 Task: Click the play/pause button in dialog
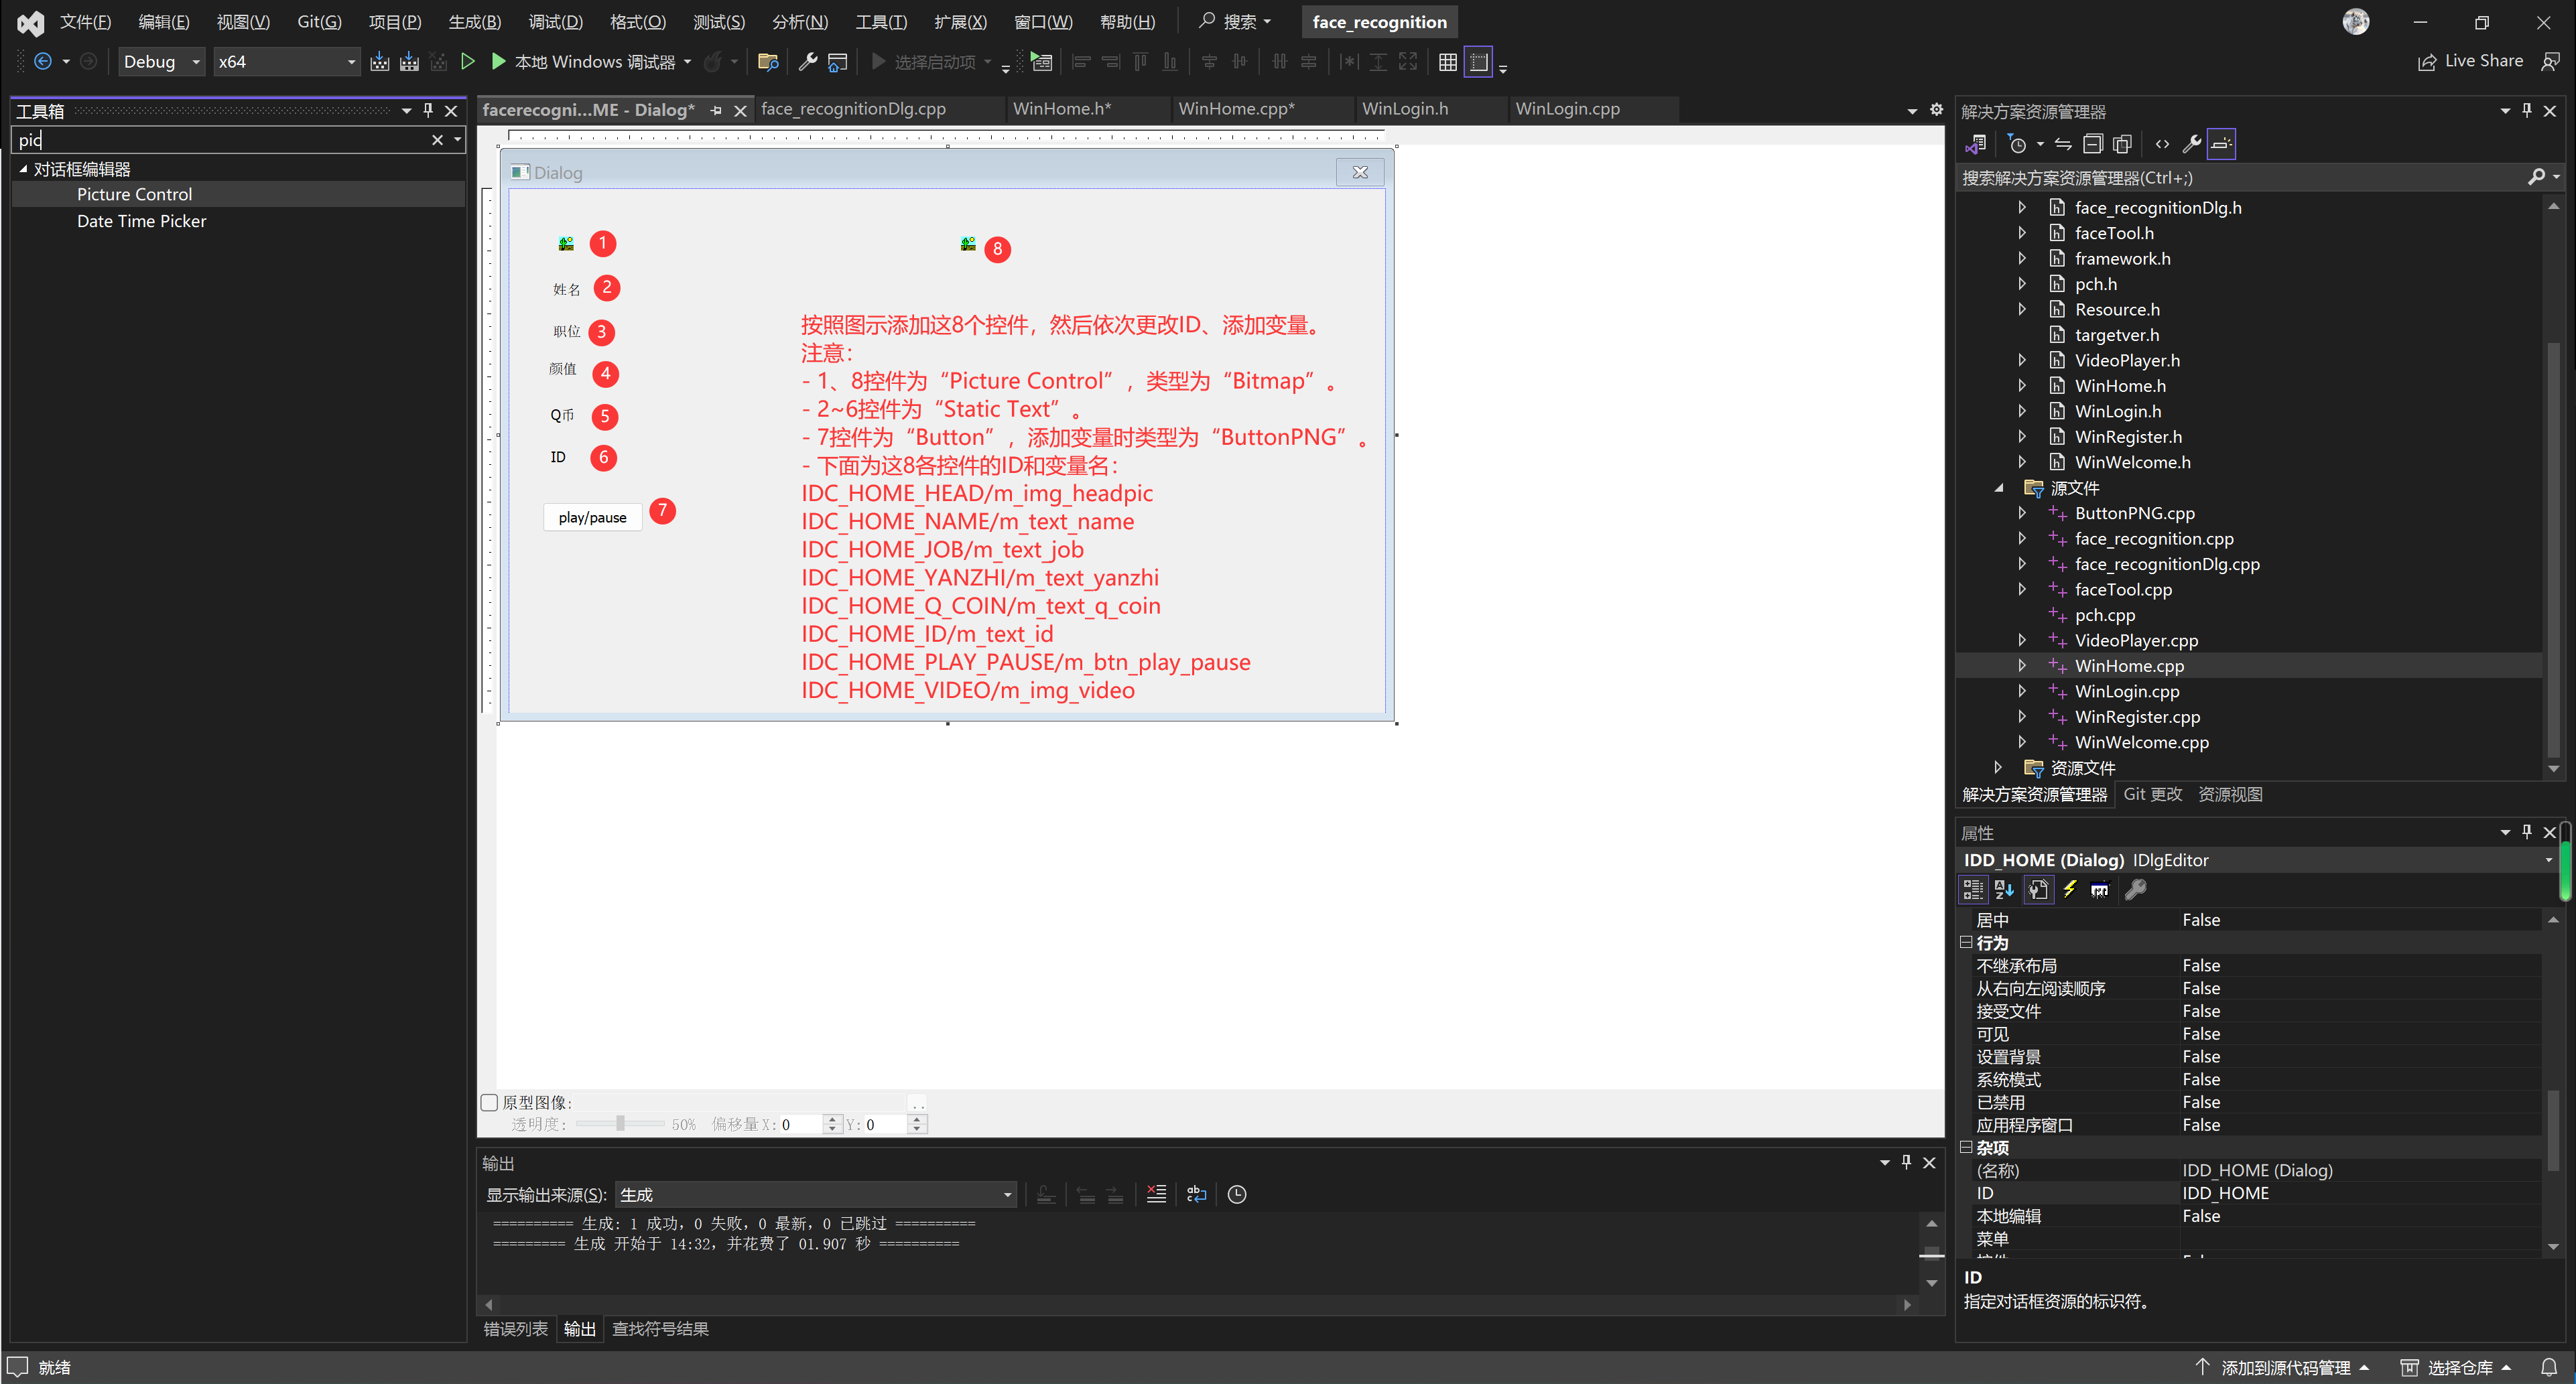point(592,517)
